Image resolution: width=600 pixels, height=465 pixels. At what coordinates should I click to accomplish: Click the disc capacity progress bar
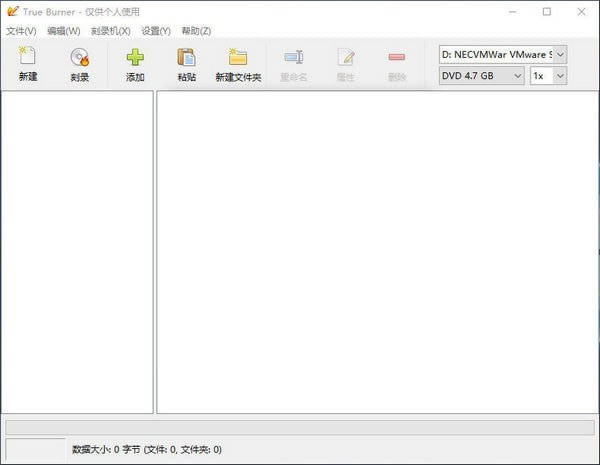(300, 427)
